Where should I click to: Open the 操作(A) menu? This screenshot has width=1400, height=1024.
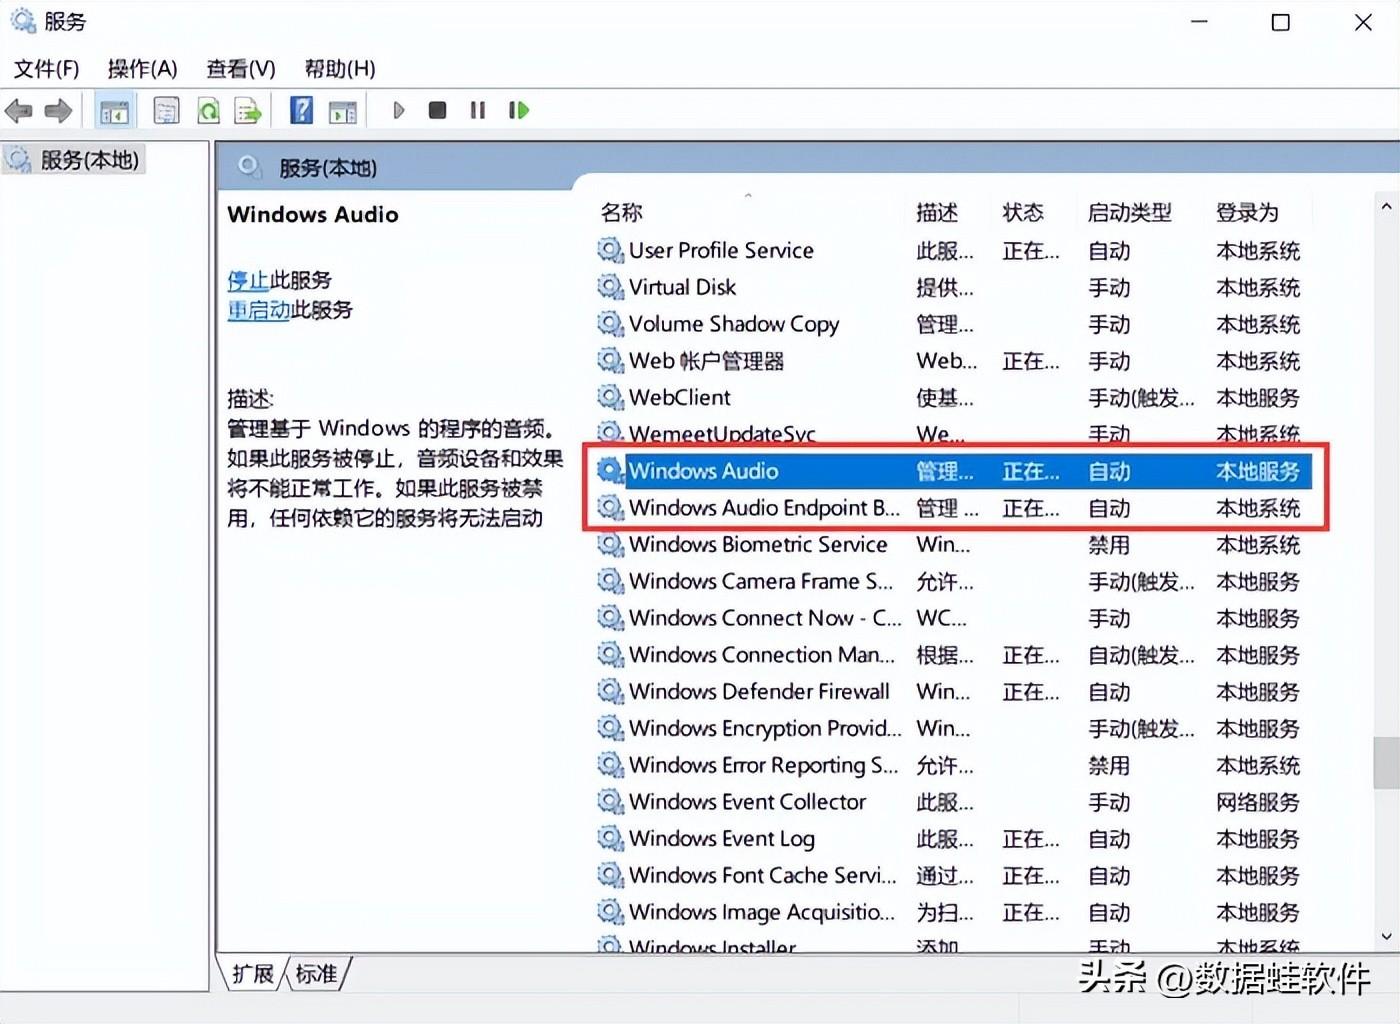click(142, 69)
